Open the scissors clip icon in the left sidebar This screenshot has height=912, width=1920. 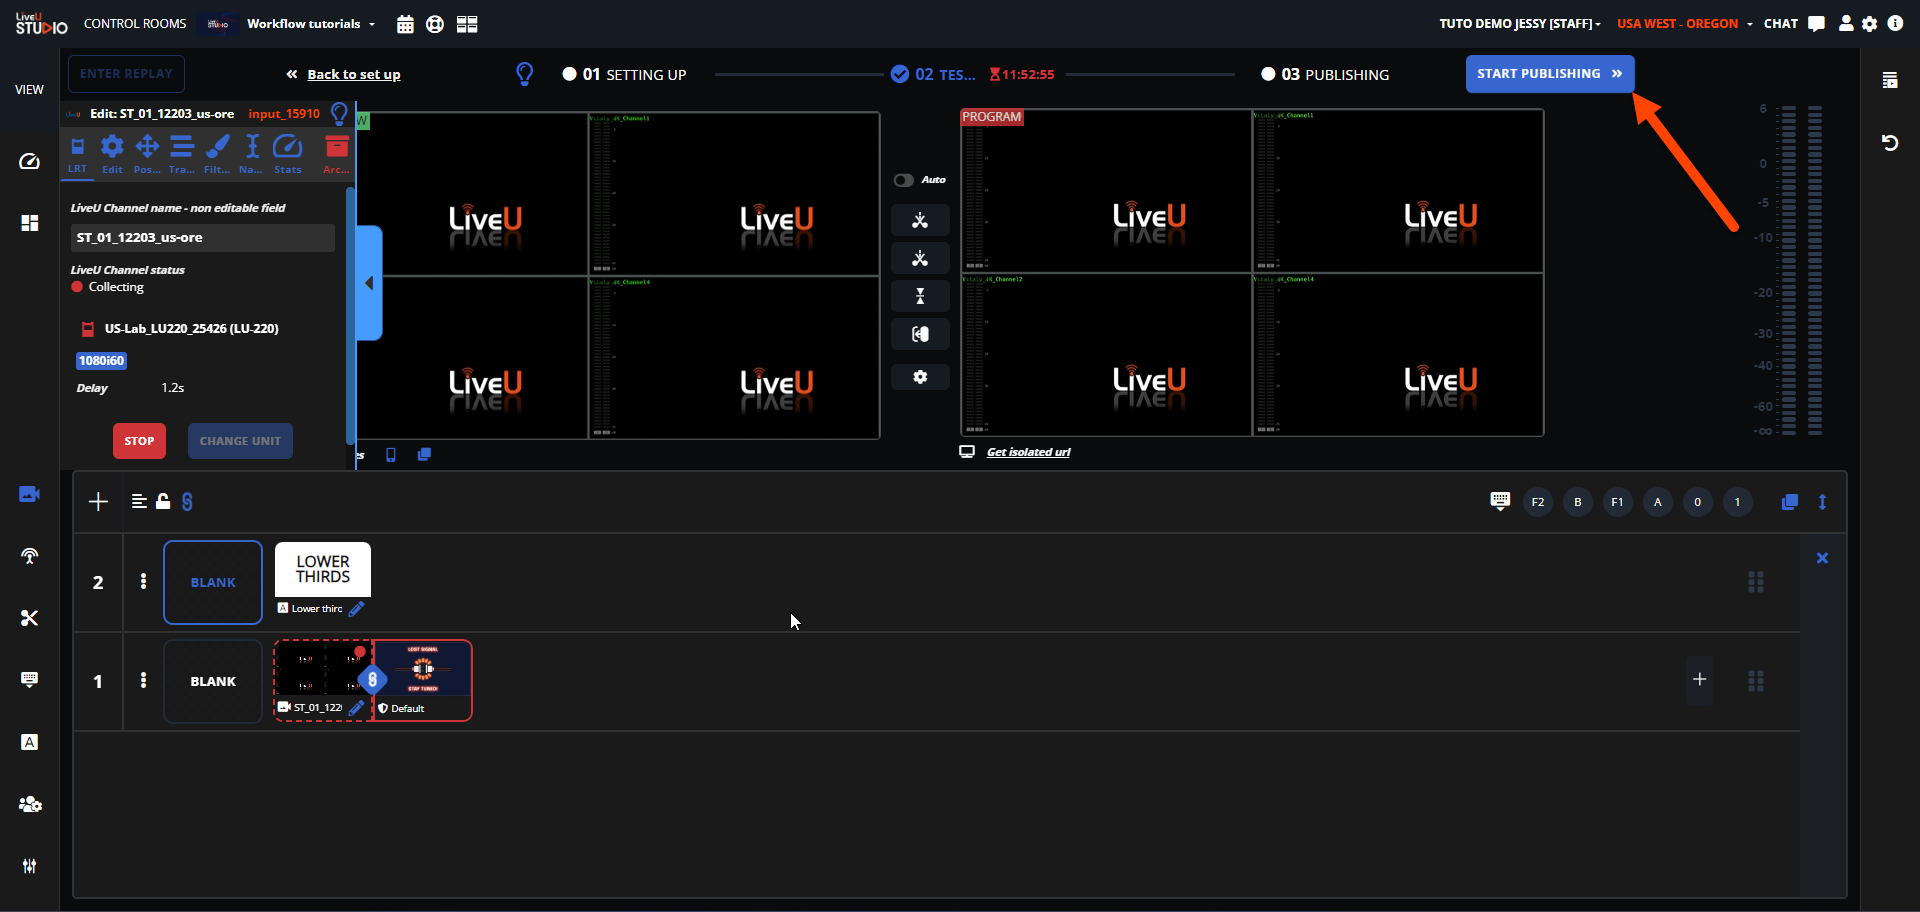(x=30, y=618)
